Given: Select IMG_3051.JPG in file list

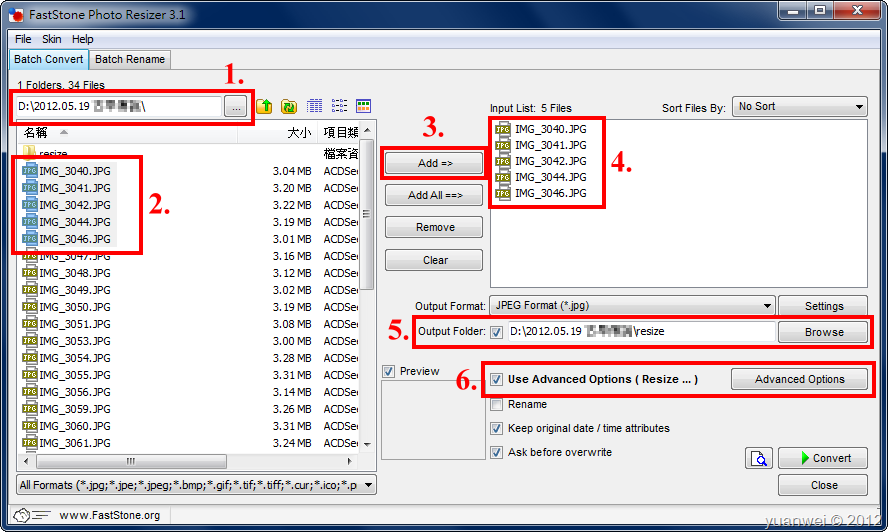Looking at the screenshot, I should 75,324.
